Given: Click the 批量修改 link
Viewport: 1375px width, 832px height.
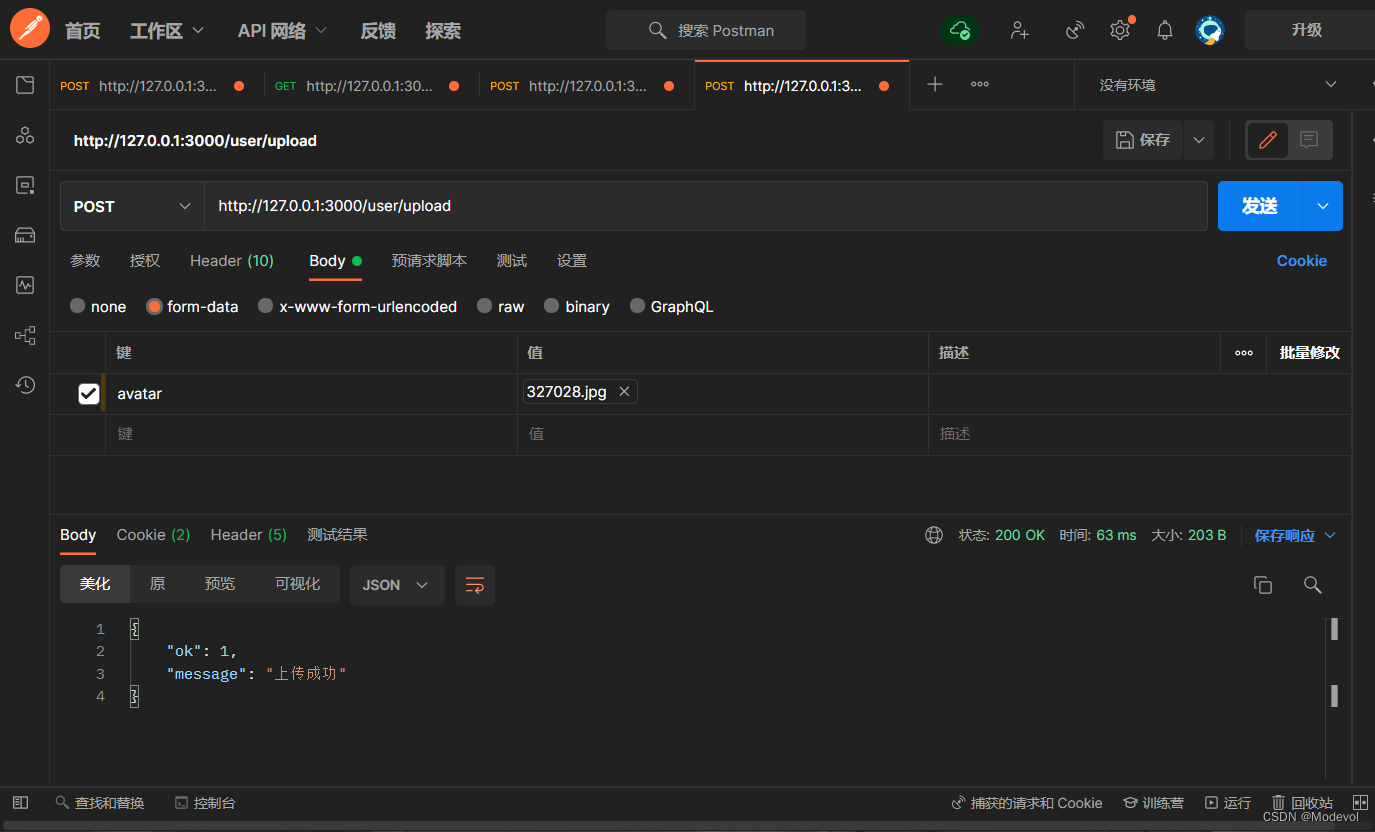Looking at the screenshot, I should [1309, 353].
